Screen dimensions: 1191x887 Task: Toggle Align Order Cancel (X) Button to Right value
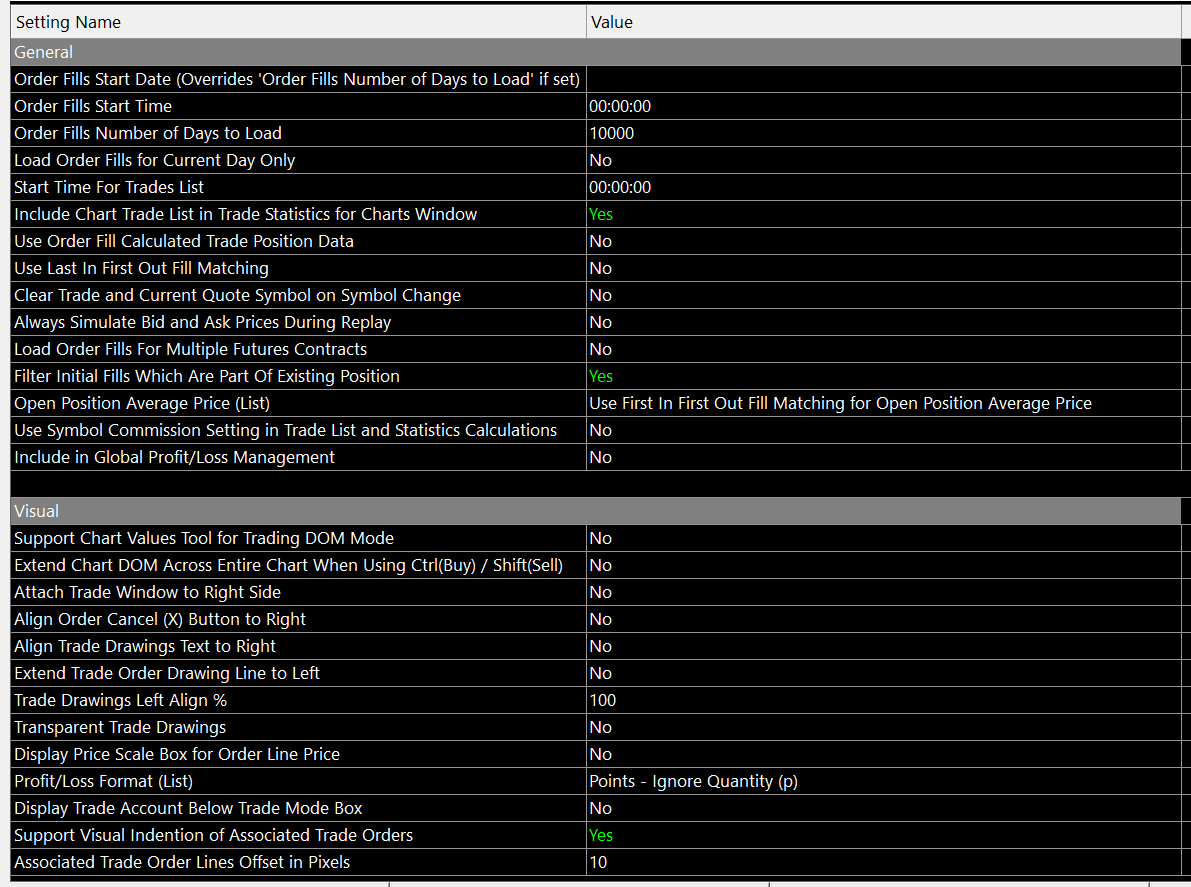(x=883, y=619)
